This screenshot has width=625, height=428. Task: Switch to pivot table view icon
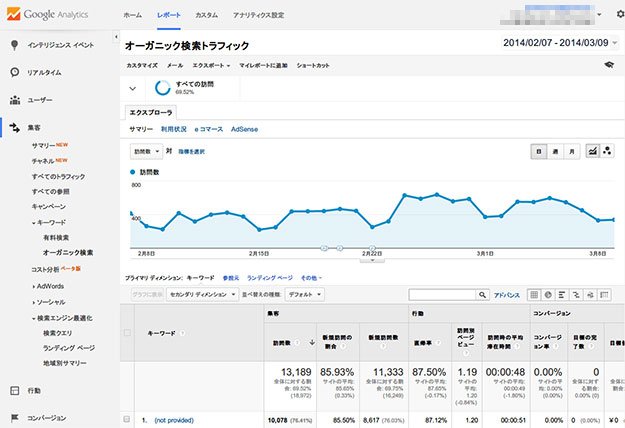[x=604, y=294]
